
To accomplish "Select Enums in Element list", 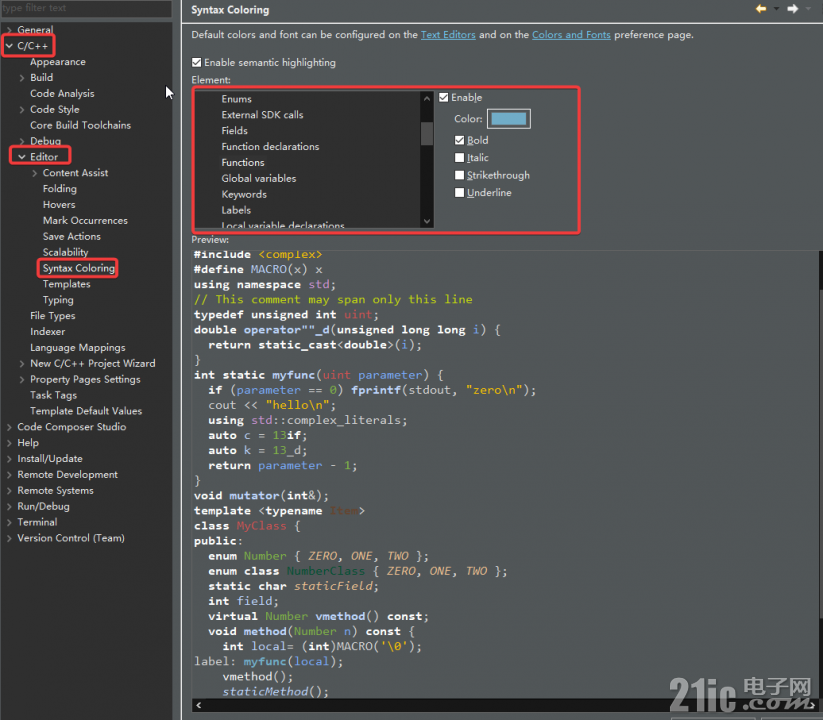I will tap(236, 99).
